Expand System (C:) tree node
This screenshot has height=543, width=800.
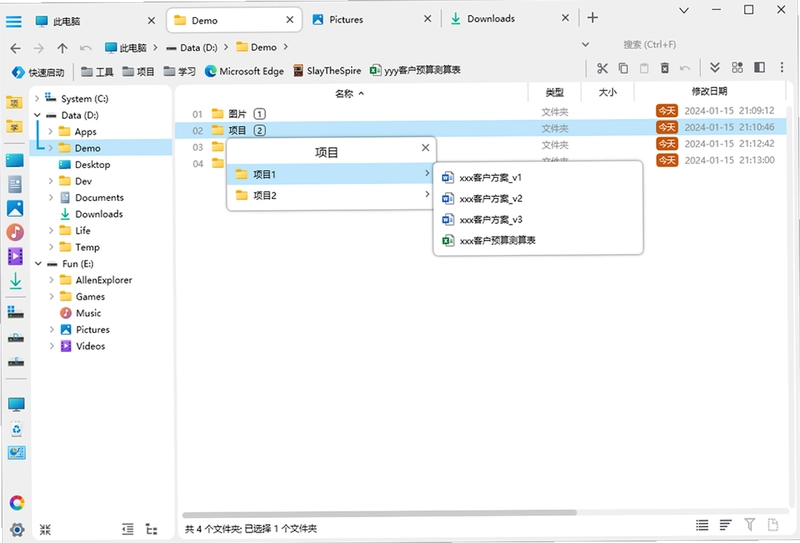37,98
